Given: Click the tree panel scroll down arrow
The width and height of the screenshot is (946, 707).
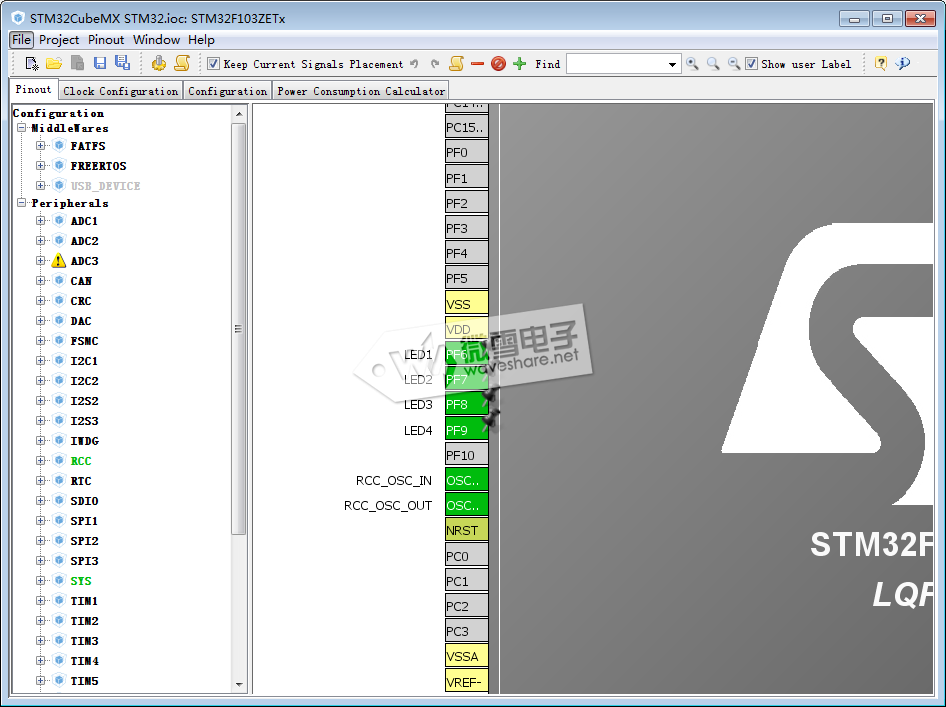Looking at the screenshot, I should [x=239, y=685].
